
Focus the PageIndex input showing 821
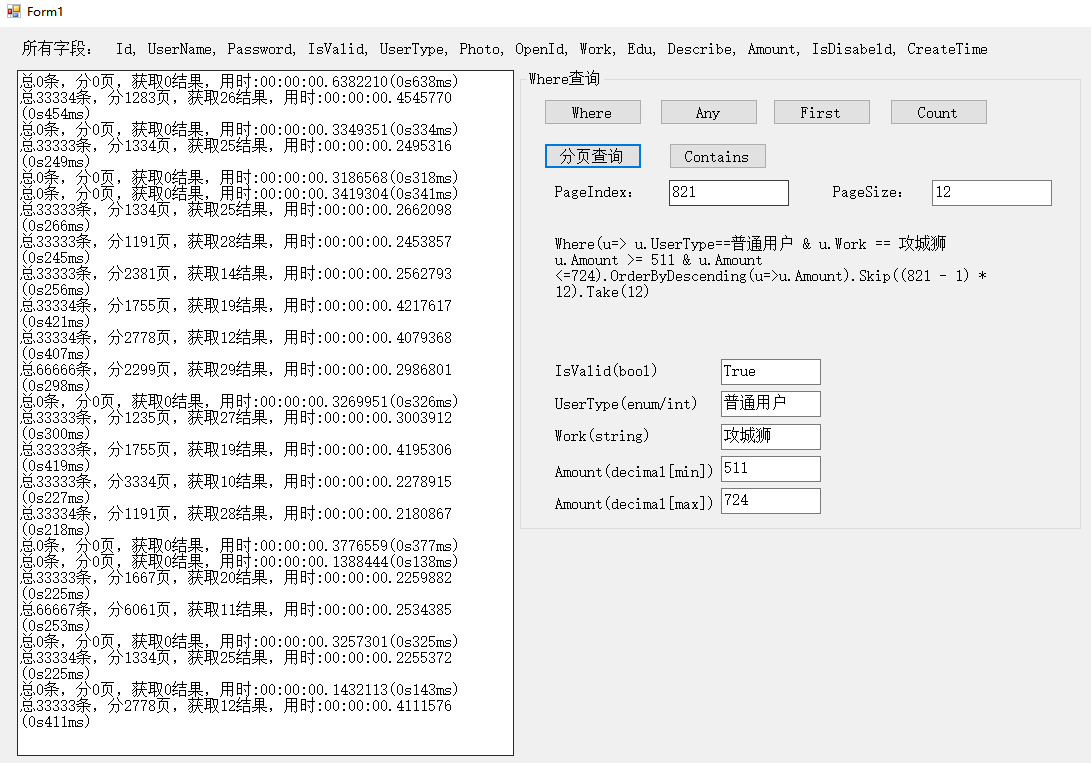coord(728,193)
